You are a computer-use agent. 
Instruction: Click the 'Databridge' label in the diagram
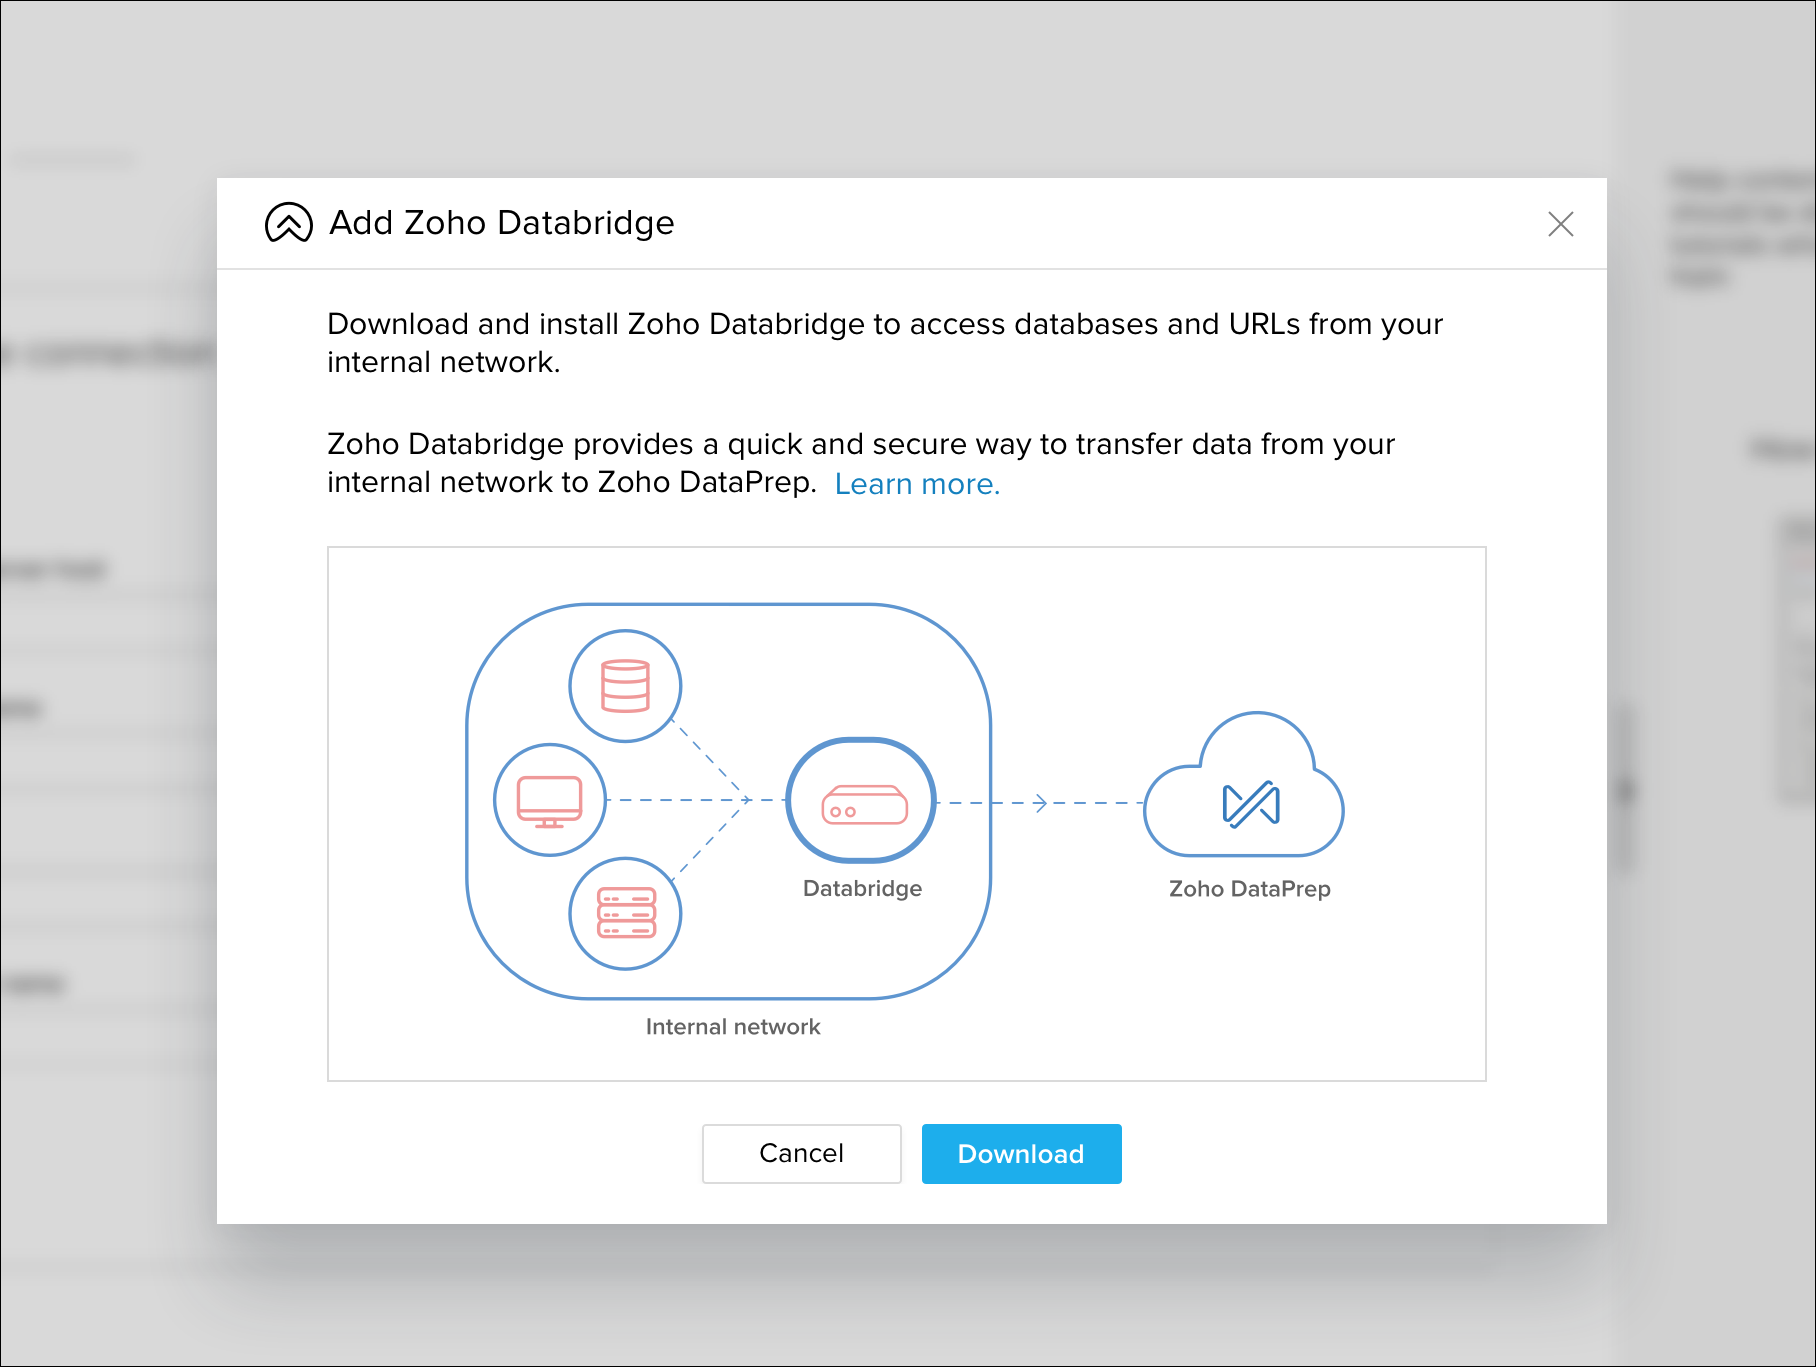(x=862, y=888)
